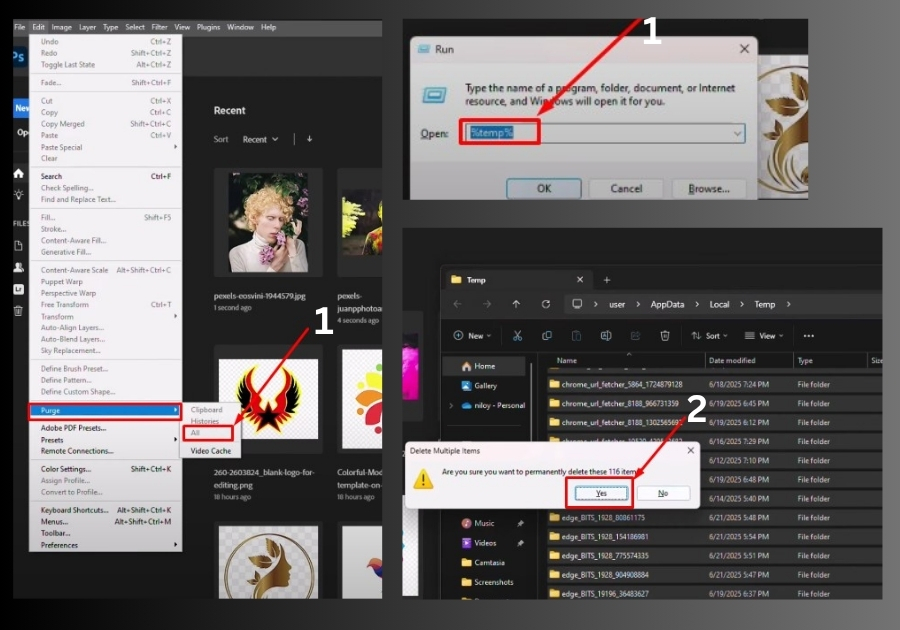The width and height of the screenshot is (900, 630).
Task: Open the New dropdown in Explorer toolbar
Action: coord(472,336)
